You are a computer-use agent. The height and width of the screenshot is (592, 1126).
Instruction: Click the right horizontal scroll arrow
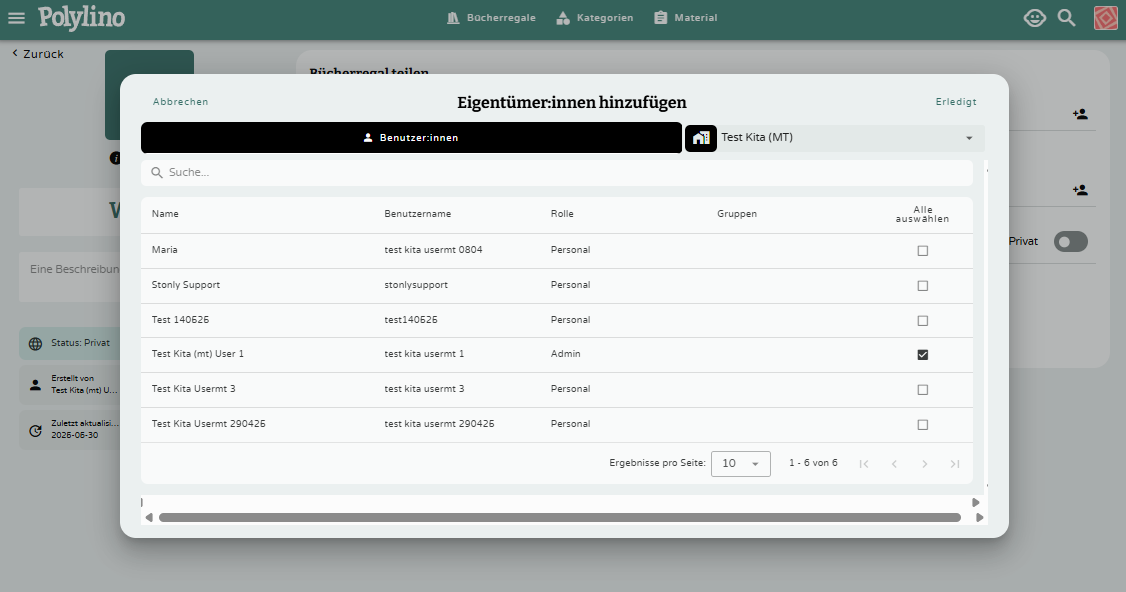pyautogui.click(x=980, y=517)
